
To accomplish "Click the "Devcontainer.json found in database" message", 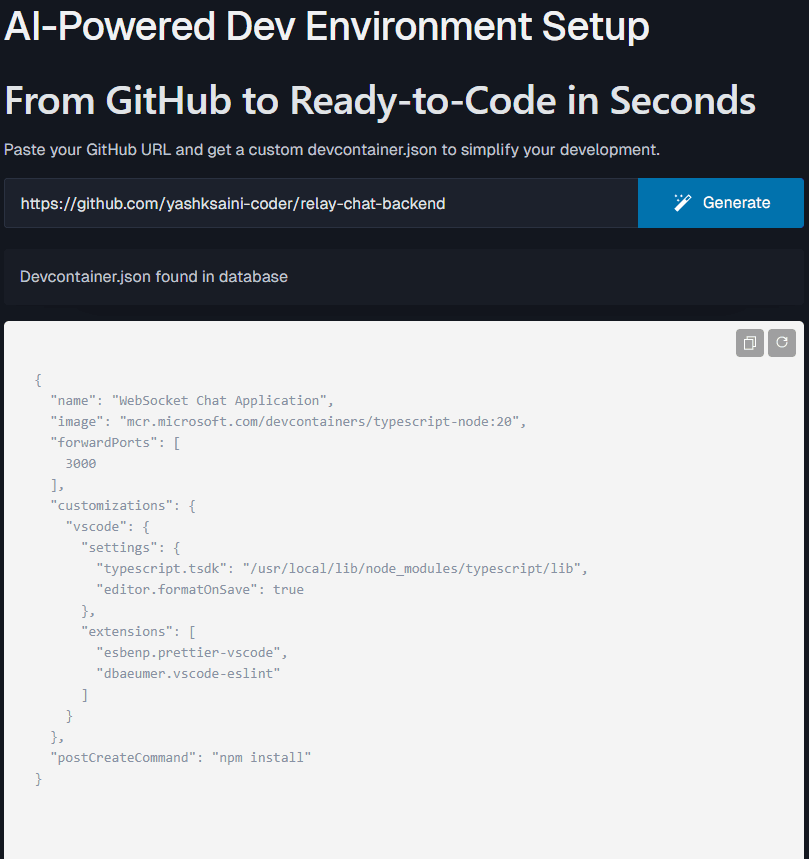I will (x=154, y=276).
